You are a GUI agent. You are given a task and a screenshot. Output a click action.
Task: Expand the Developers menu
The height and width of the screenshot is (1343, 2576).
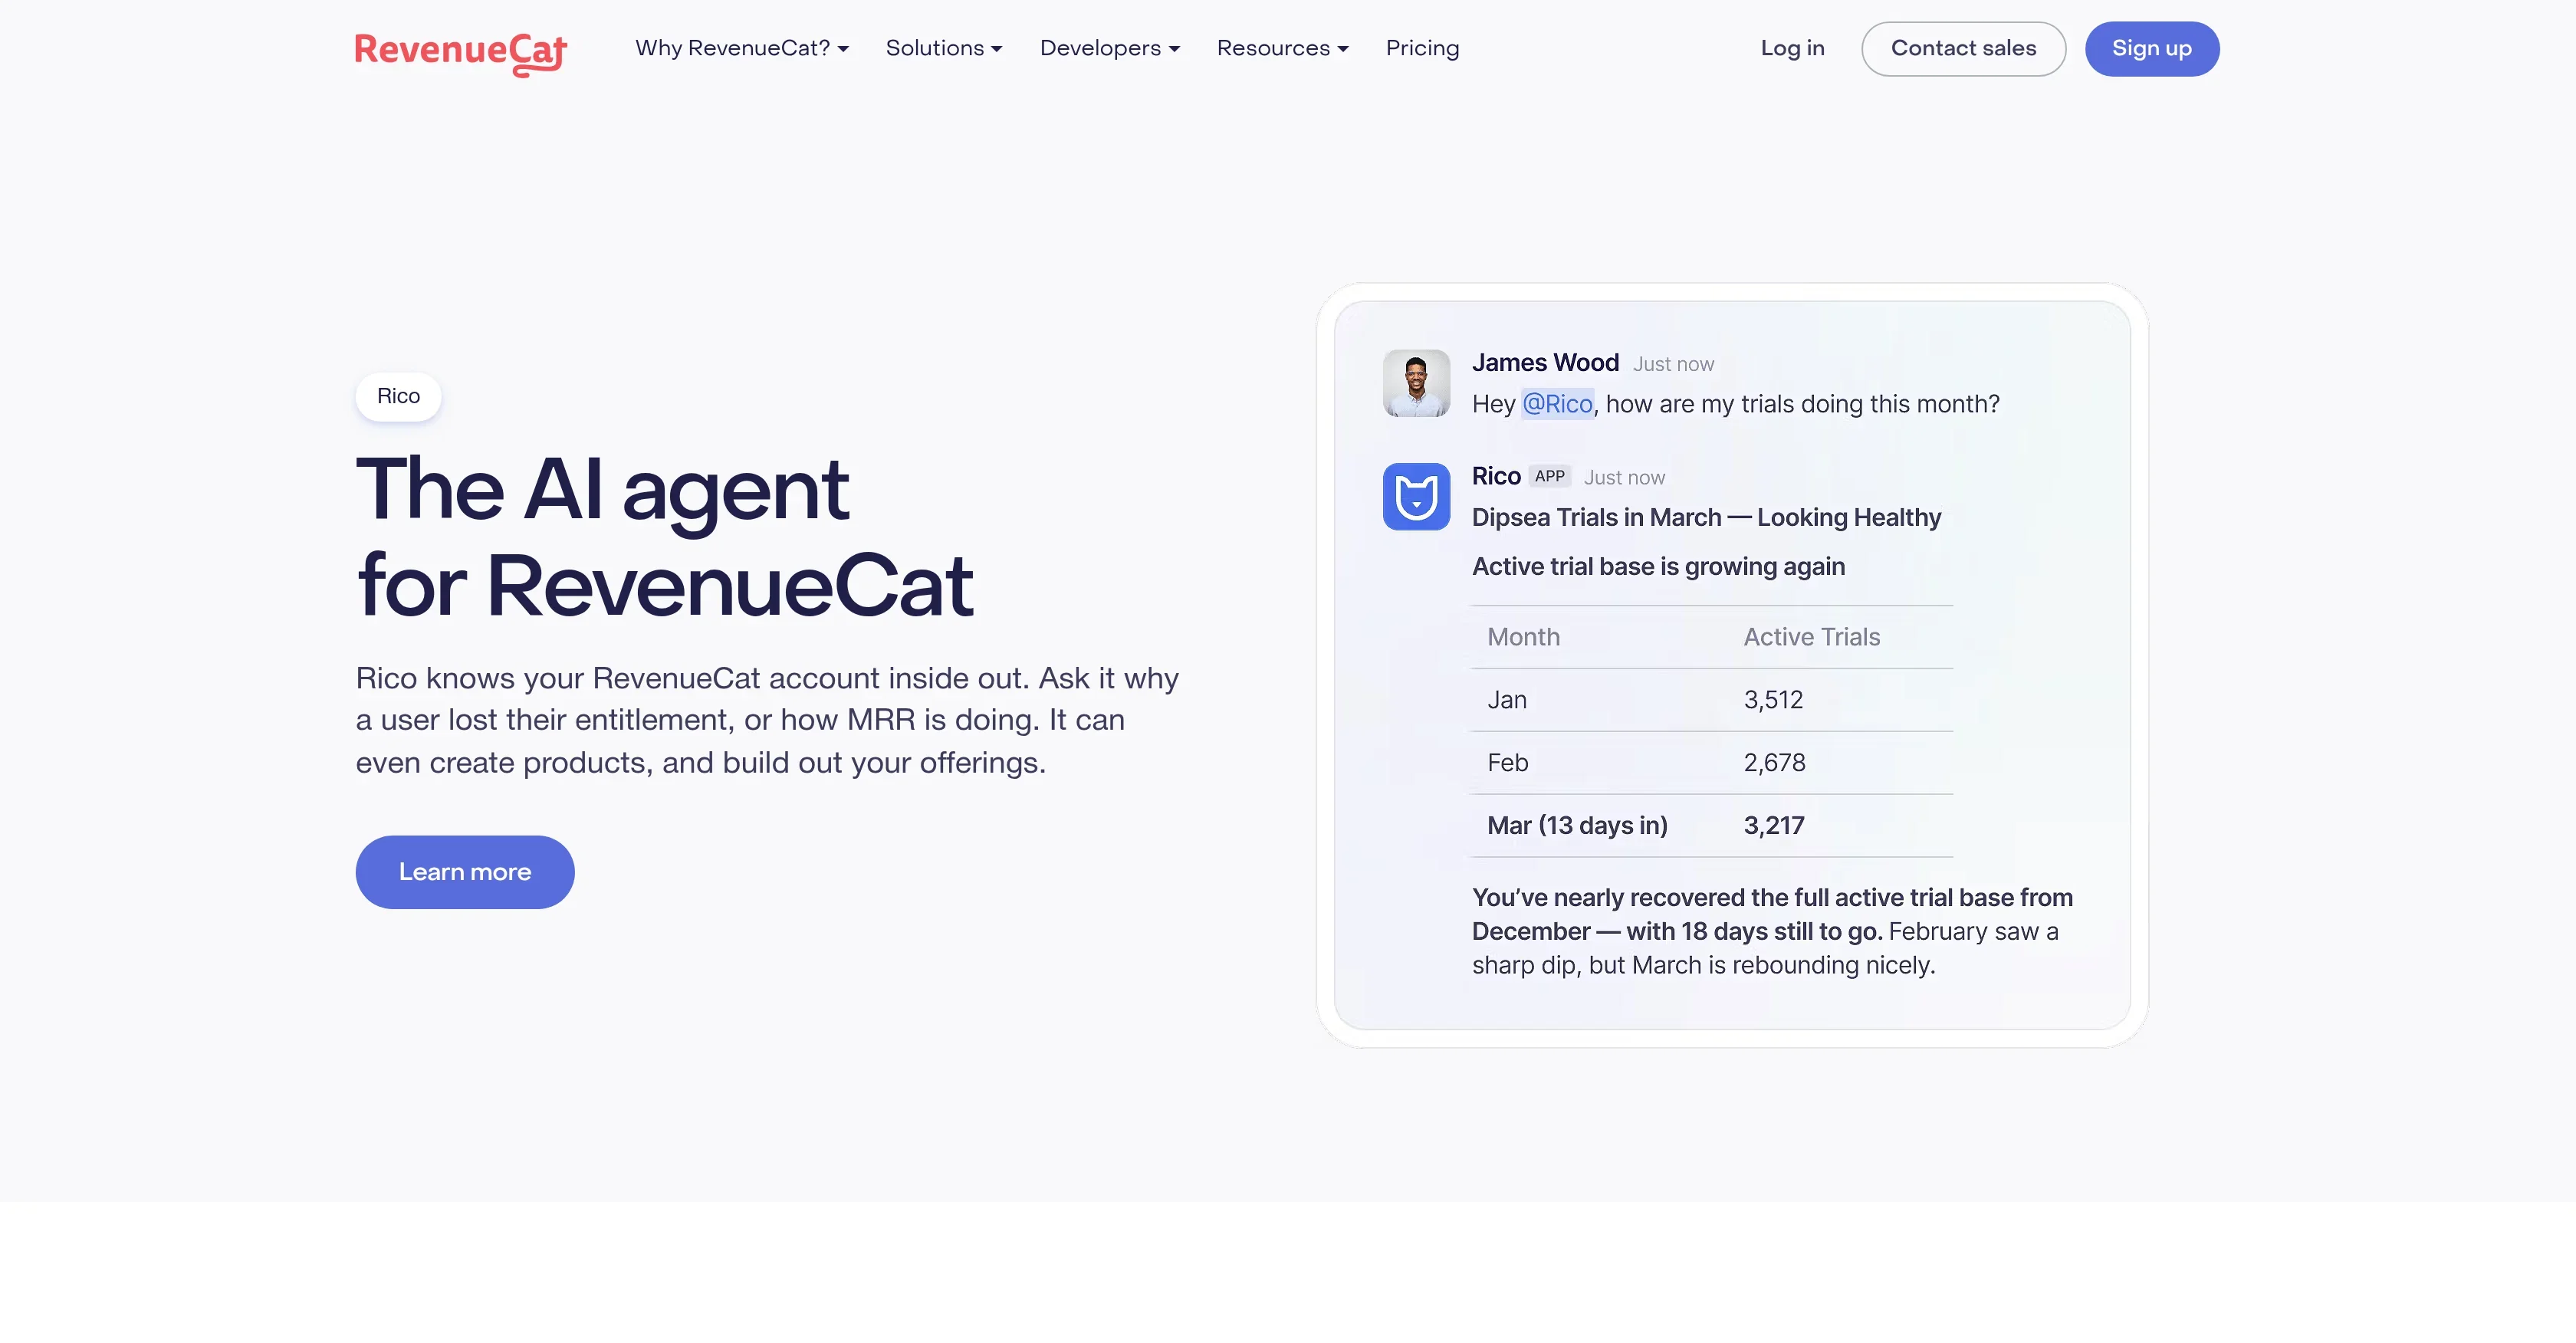[1110, 48]
